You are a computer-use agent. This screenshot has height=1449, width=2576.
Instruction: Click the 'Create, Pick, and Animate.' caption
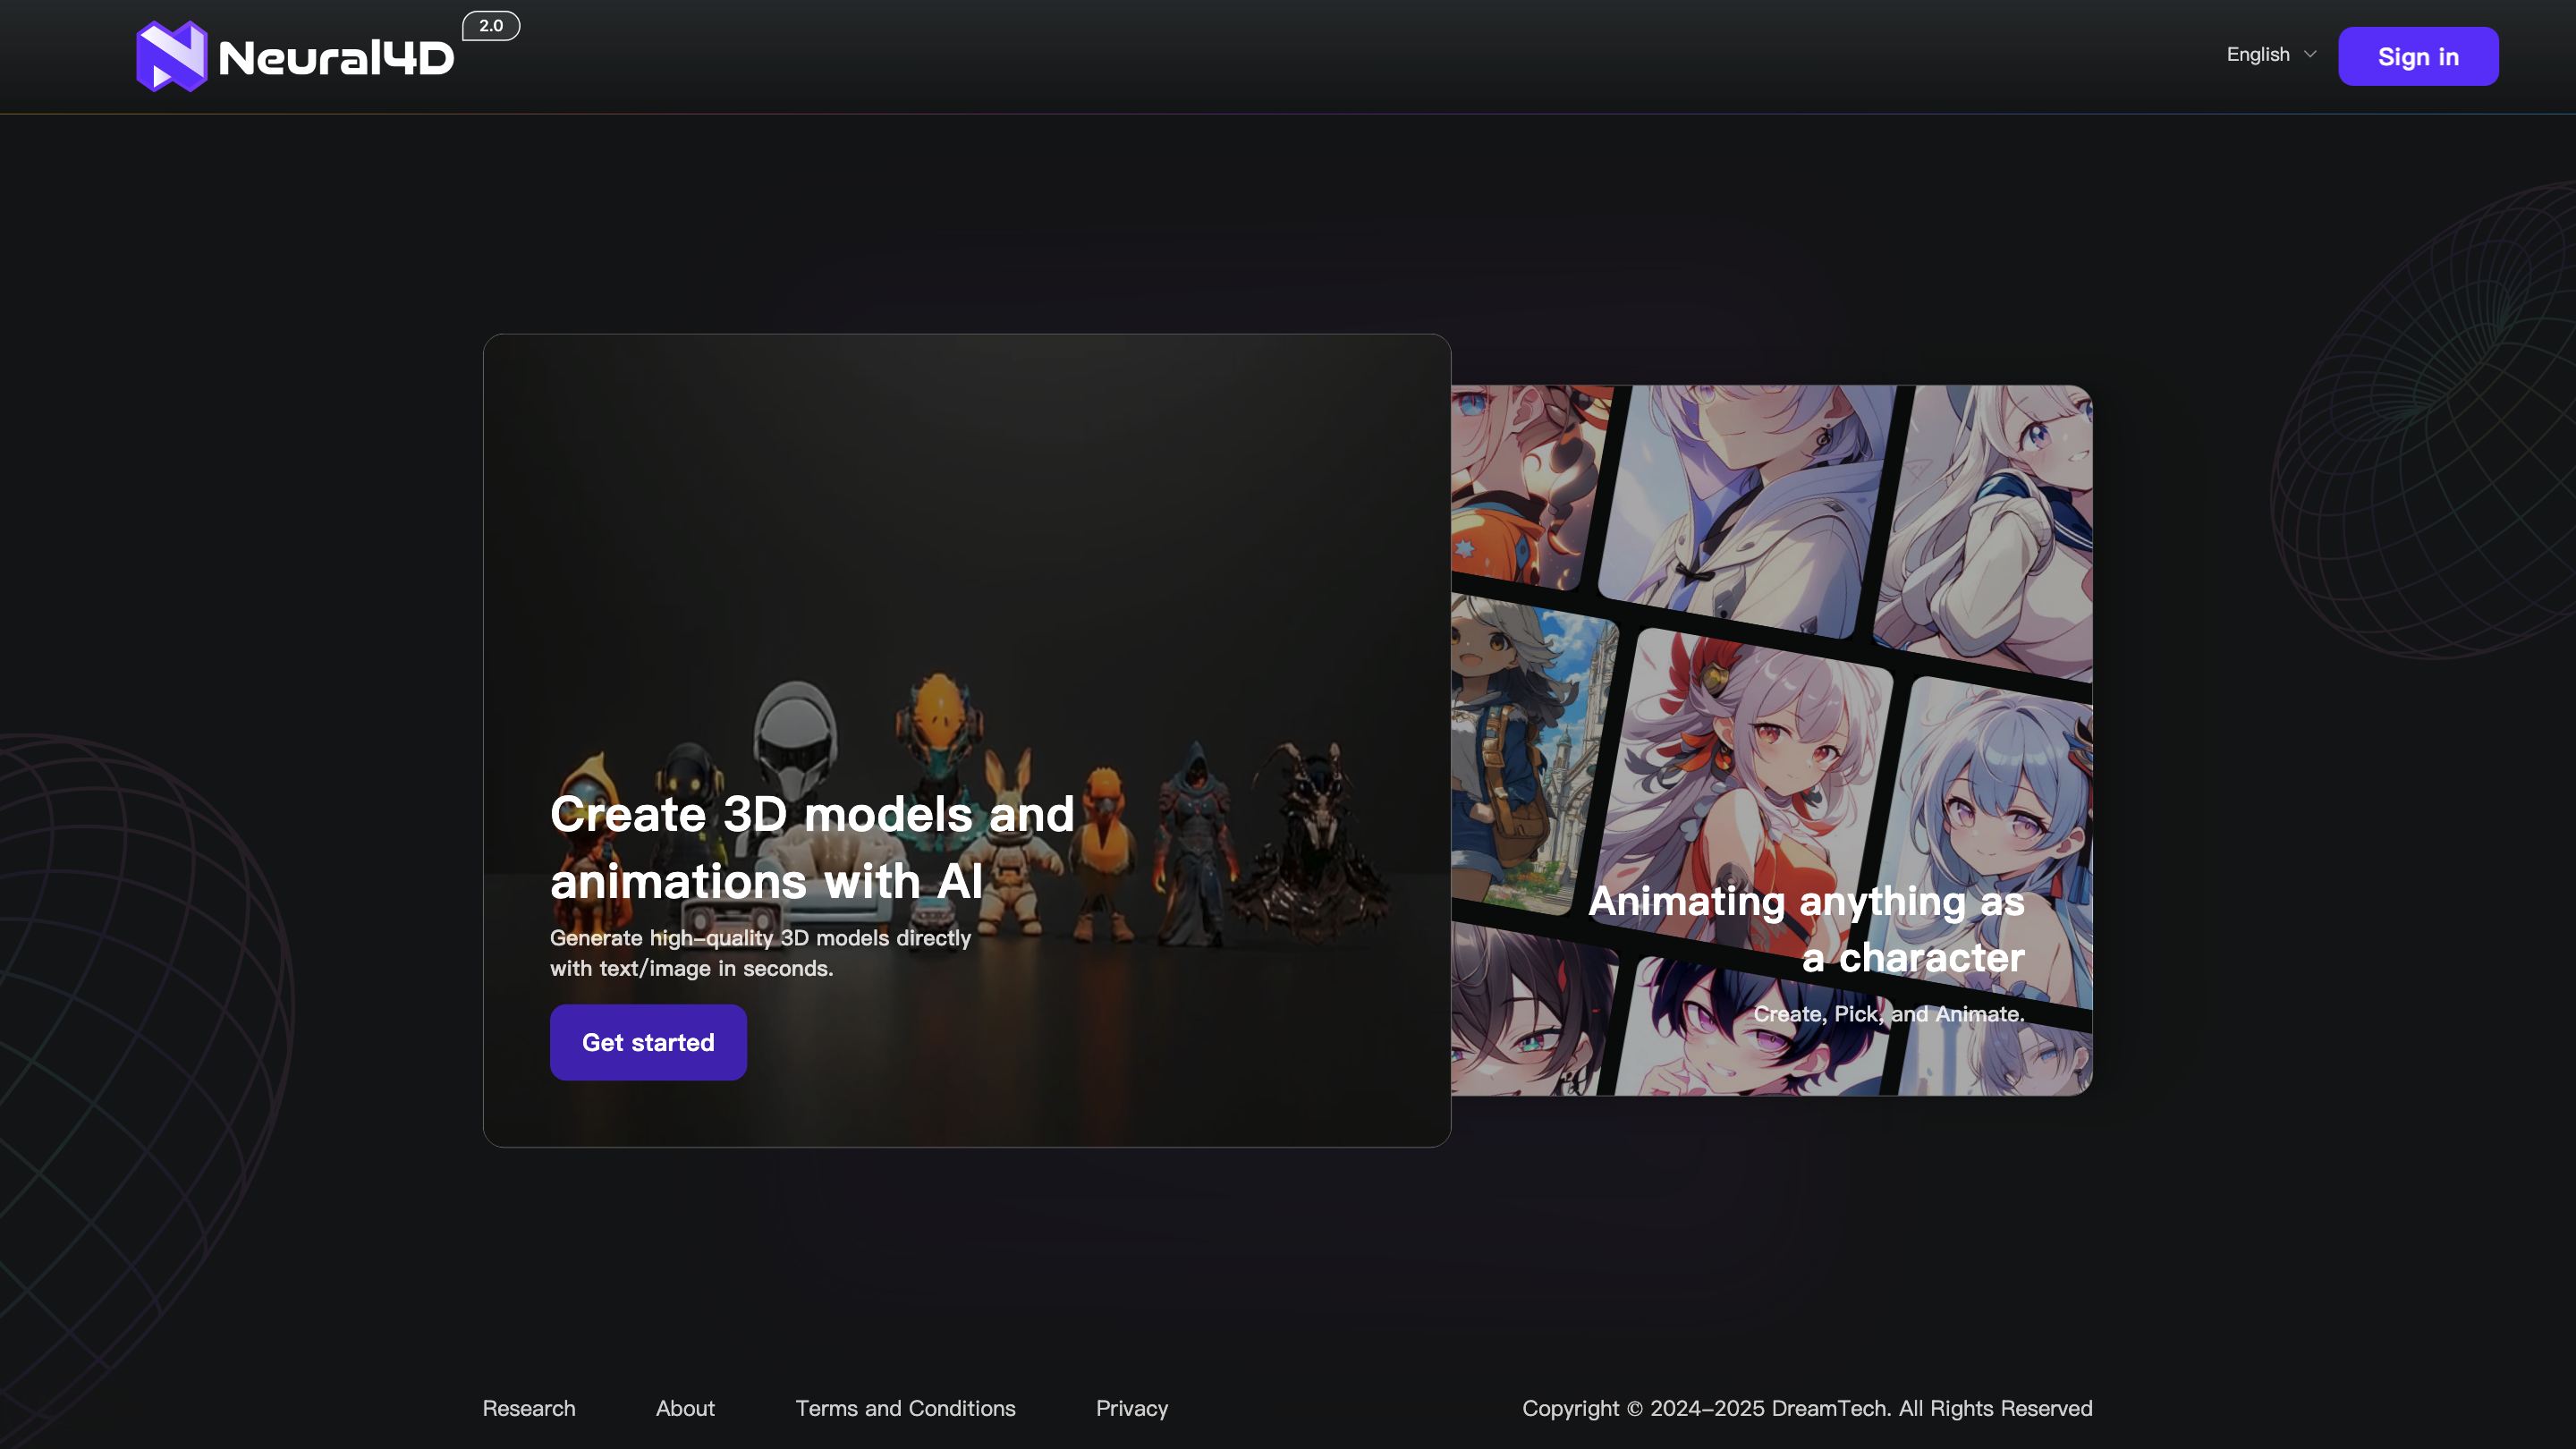[x=1888, y=1014]
